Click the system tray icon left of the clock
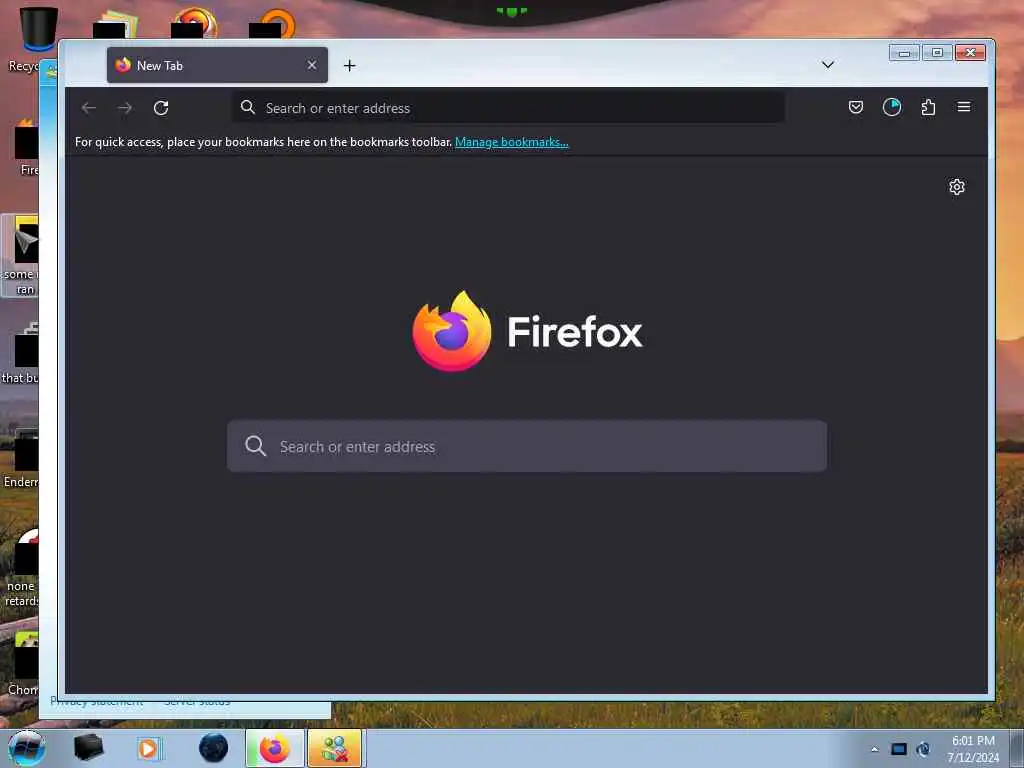 coord(923,749)
